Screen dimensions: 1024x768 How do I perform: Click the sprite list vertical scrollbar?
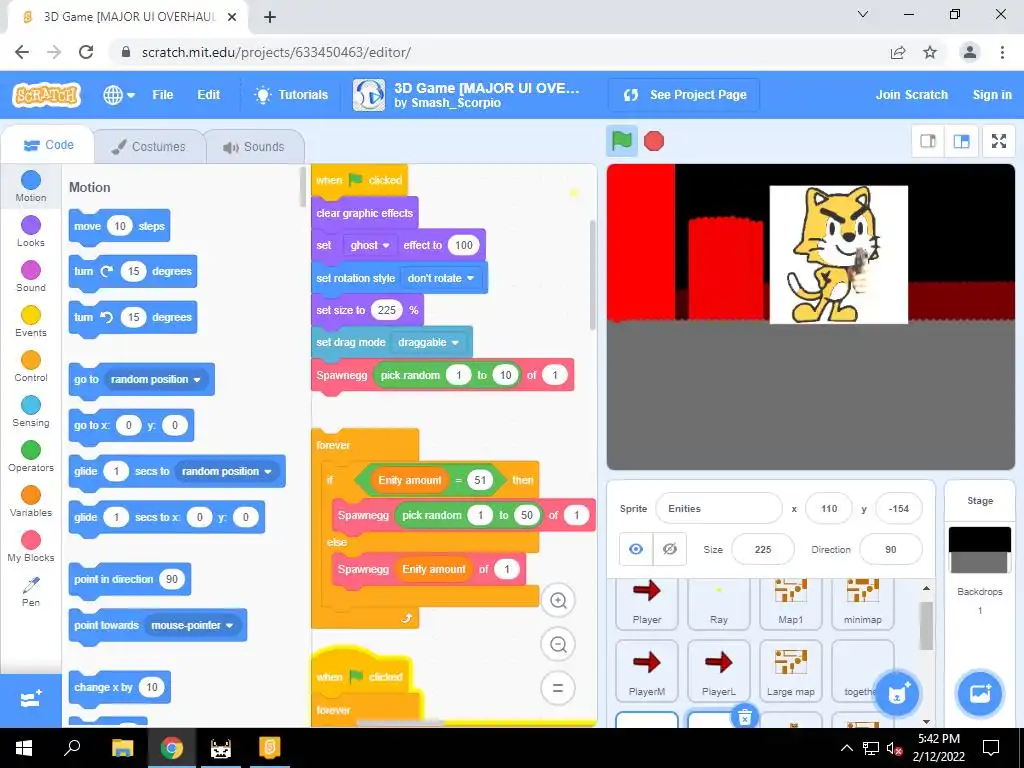926,626
